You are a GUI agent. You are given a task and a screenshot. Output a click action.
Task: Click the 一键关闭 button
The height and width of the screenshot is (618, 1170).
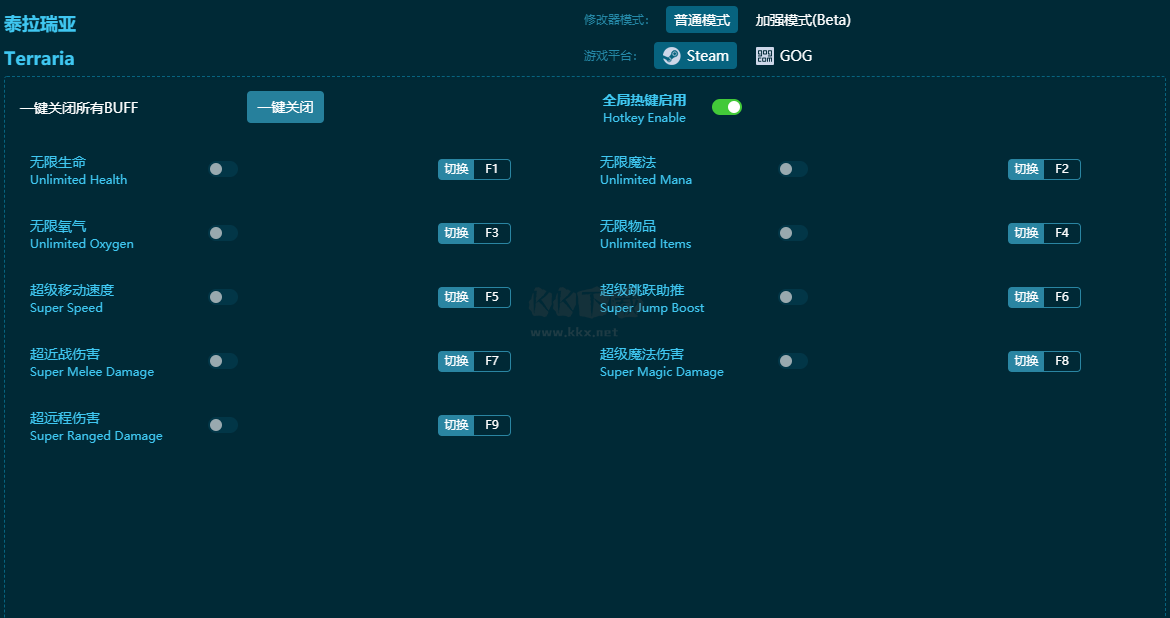click(x=285, y=107)
